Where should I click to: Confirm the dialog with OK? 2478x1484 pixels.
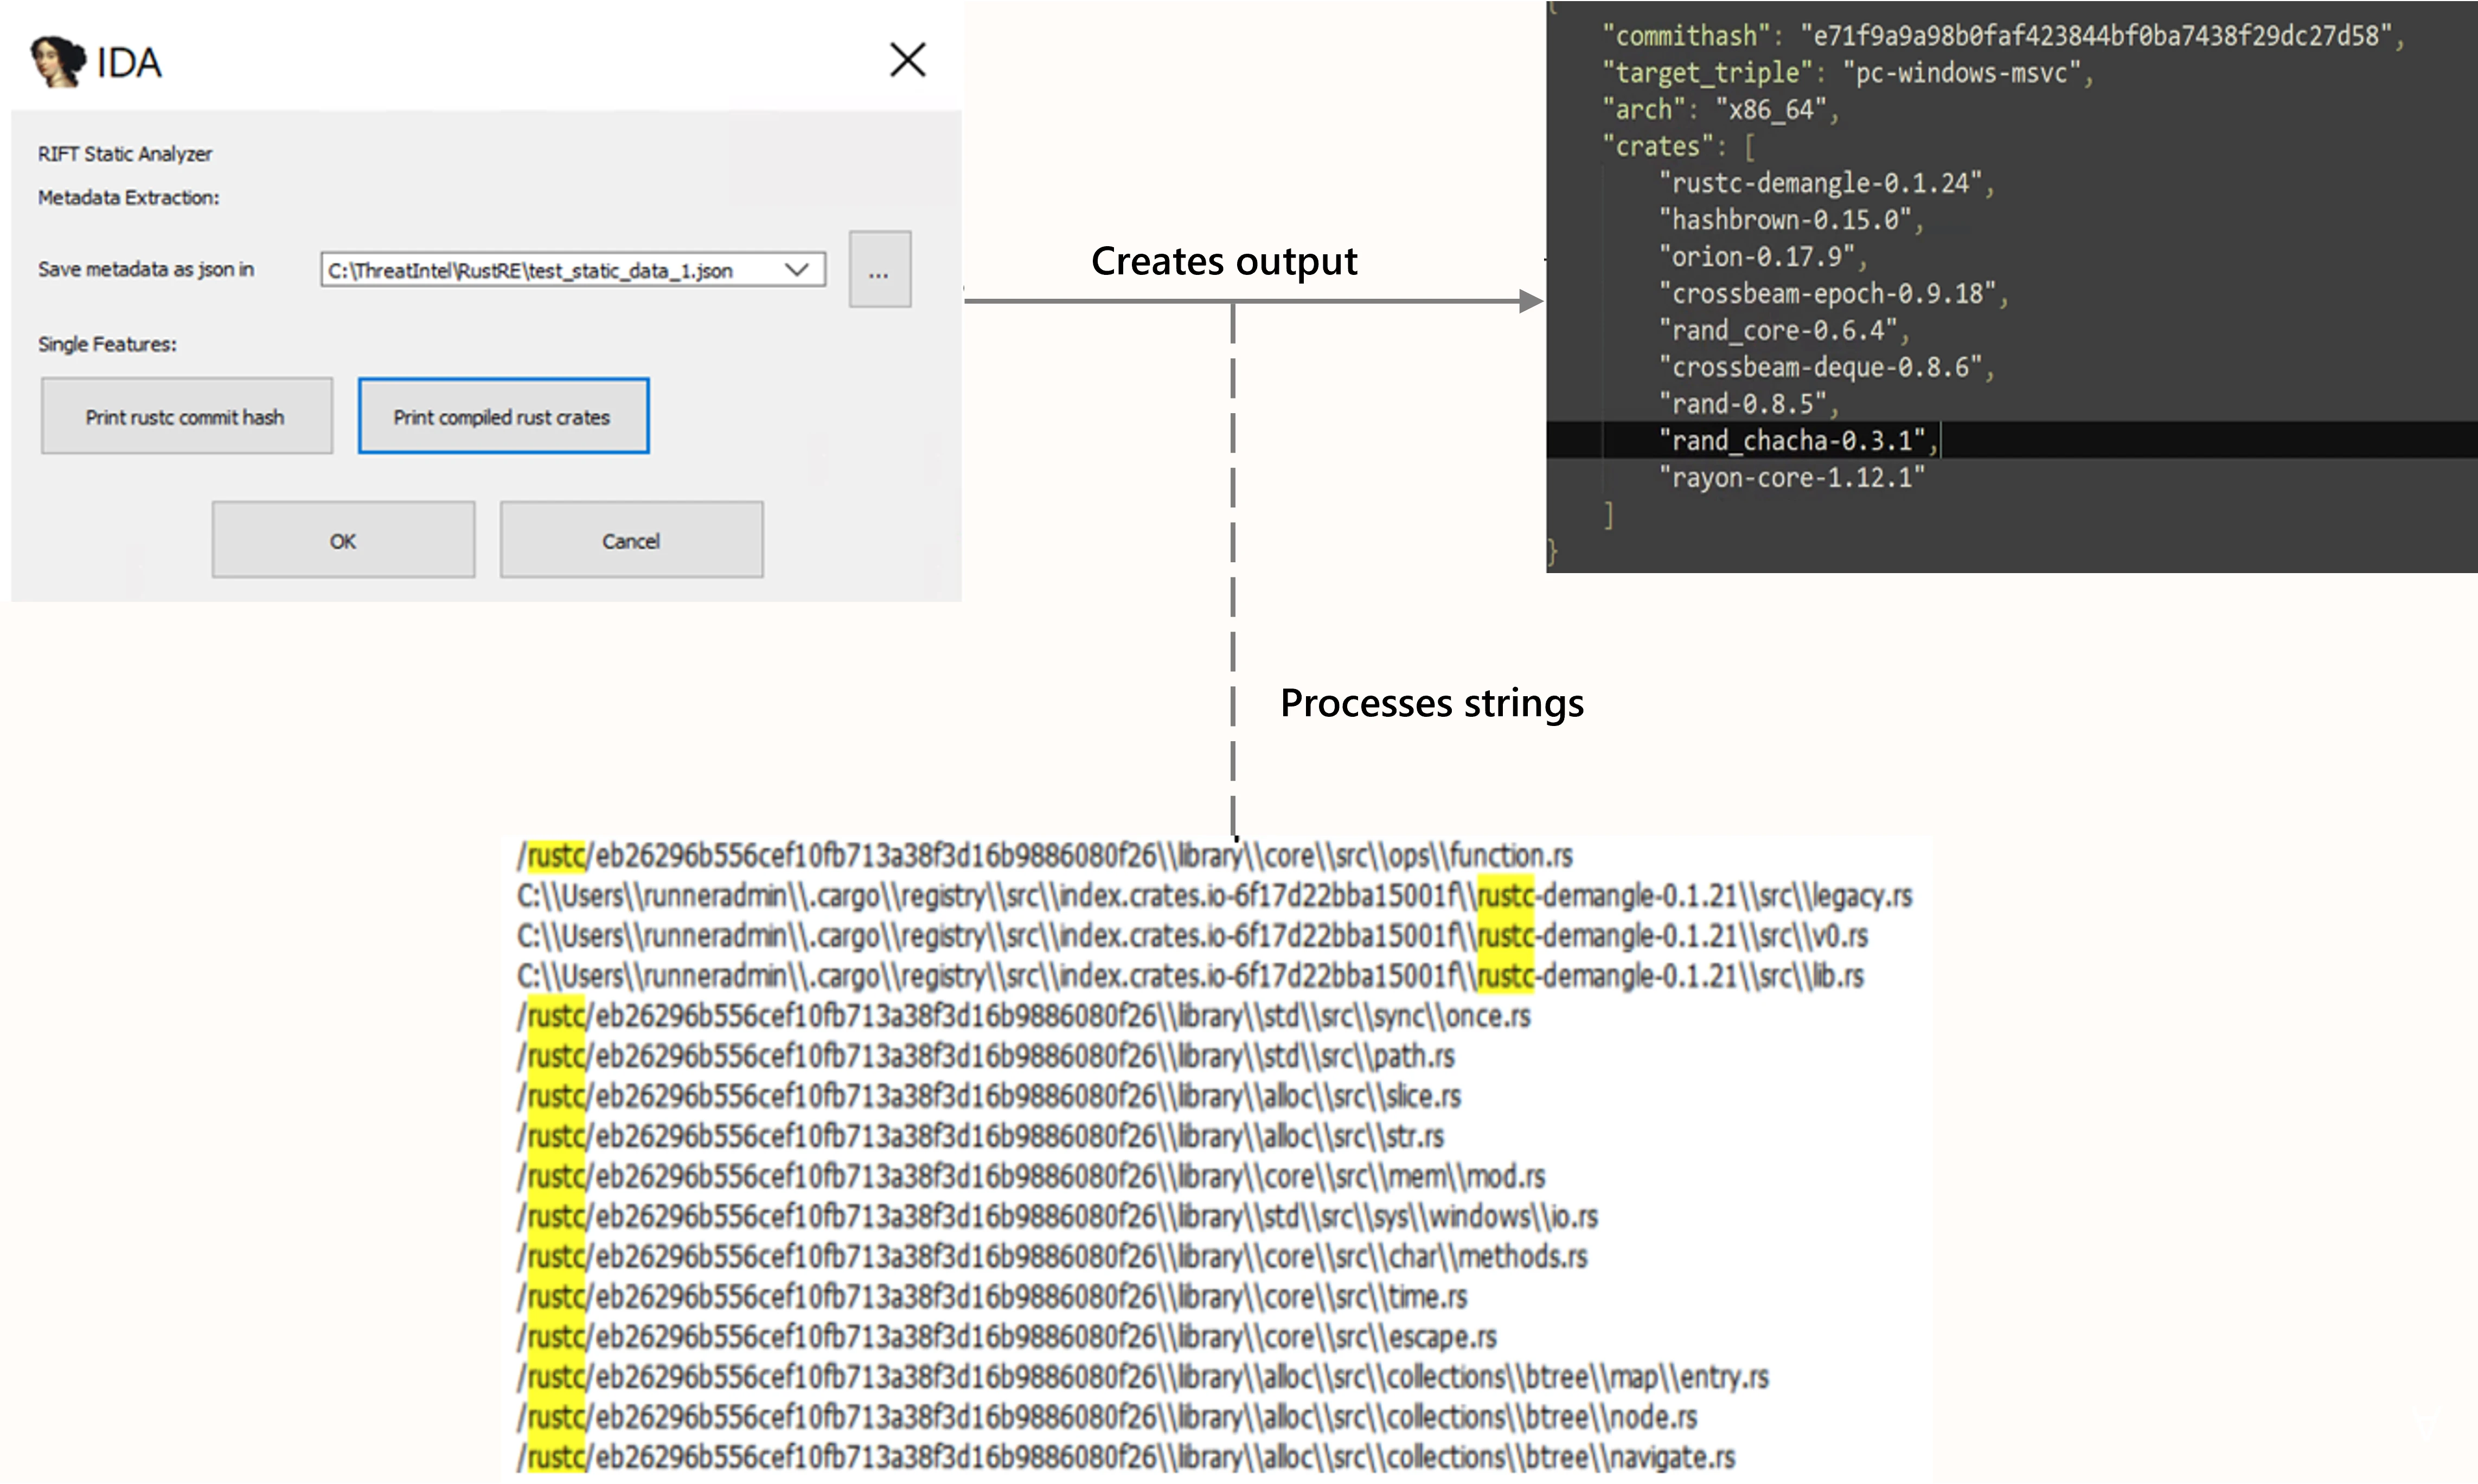point(343,540)
